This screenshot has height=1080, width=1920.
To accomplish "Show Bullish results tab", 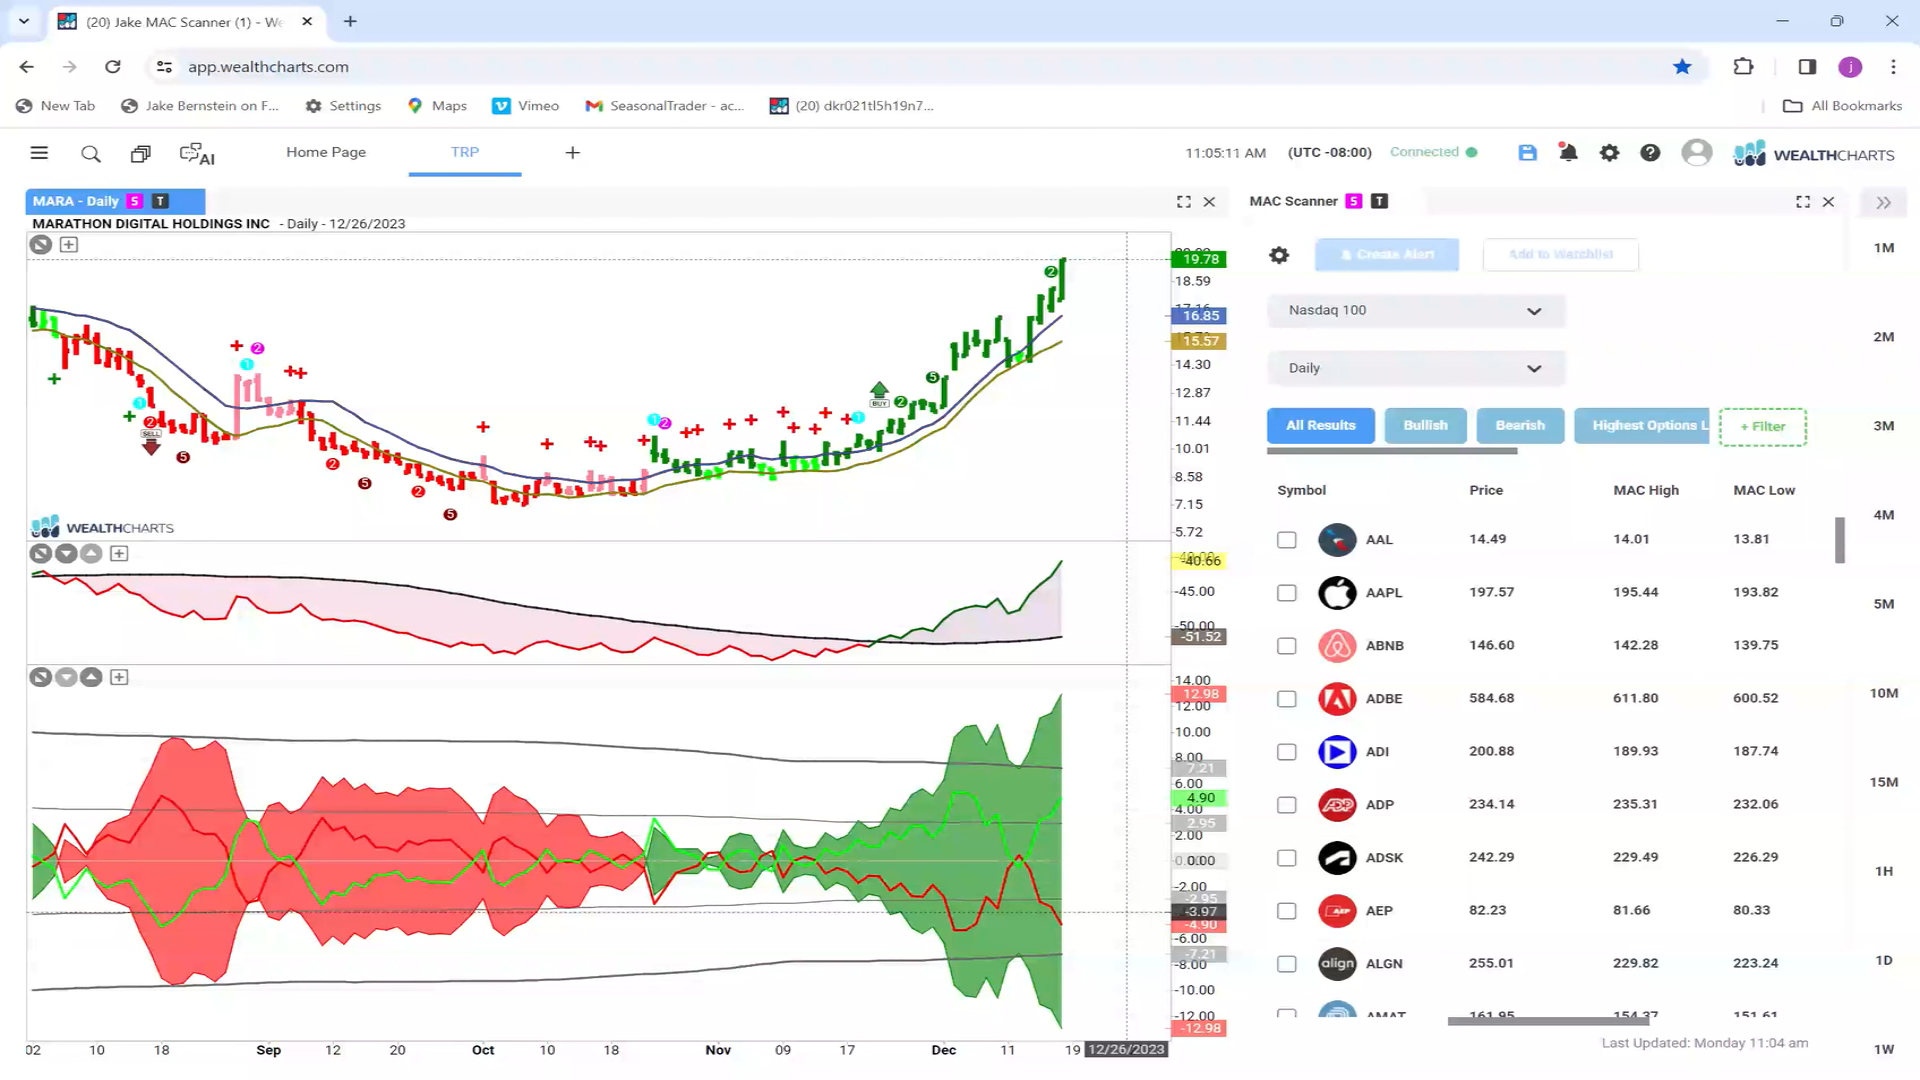I will click(x=1425, y=426).
